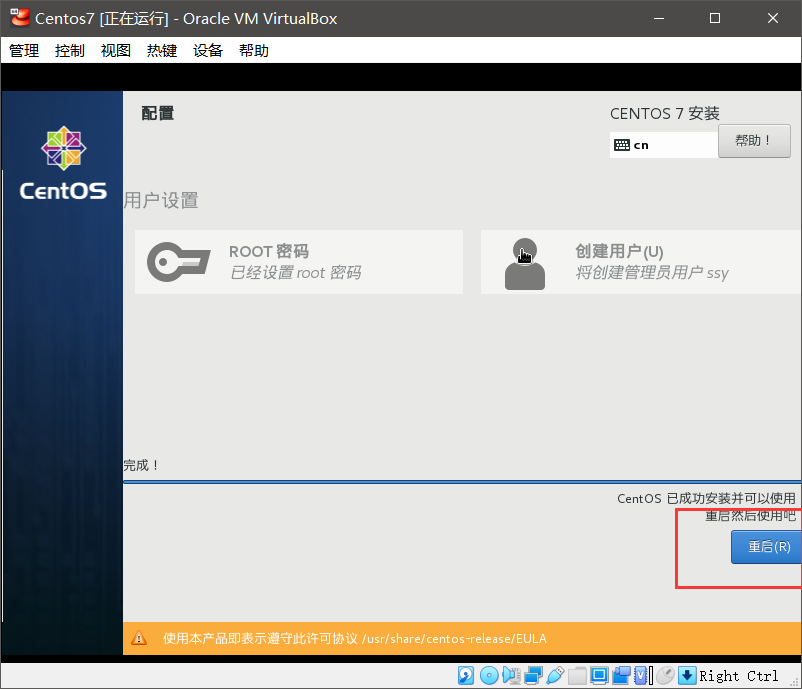Click the shared folders status icon
This screenshot has width=802, height=689.
(577, 675)
